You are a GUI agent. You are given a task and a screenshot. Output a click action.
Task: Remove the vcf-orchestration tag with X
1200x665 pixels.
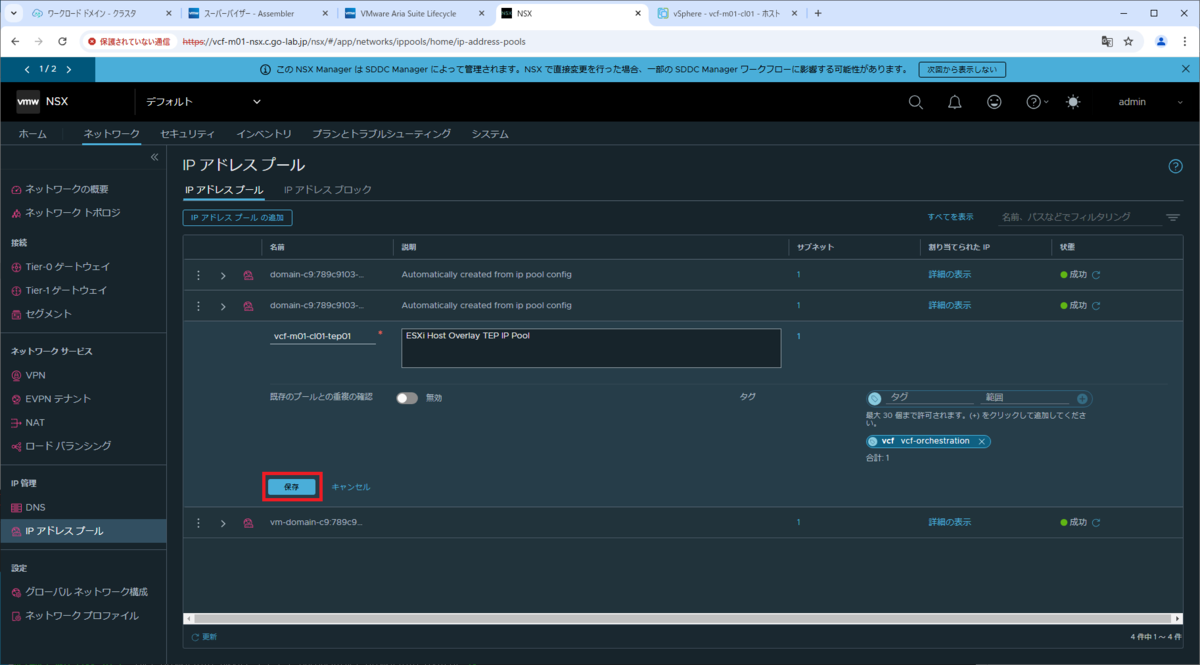[982, 441]
